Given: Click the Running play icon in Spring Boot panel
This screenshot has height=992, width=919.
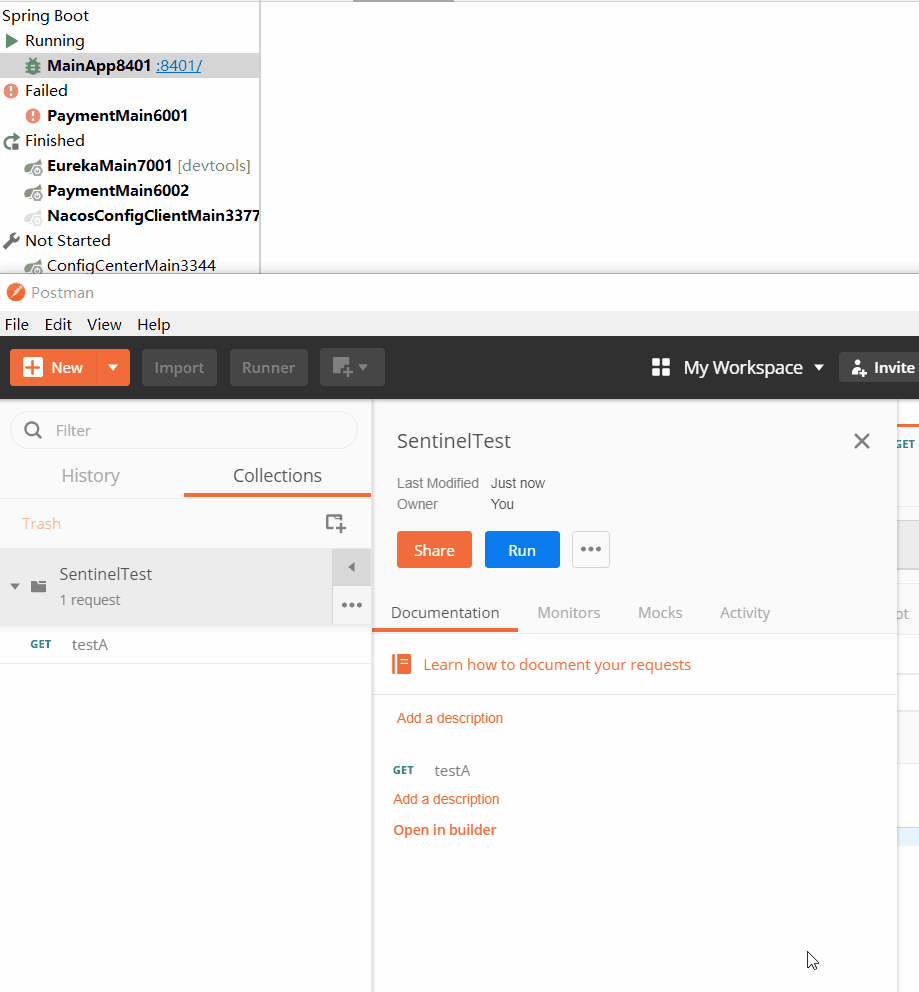Looking at the screenshot, I should tap(11, 41).
